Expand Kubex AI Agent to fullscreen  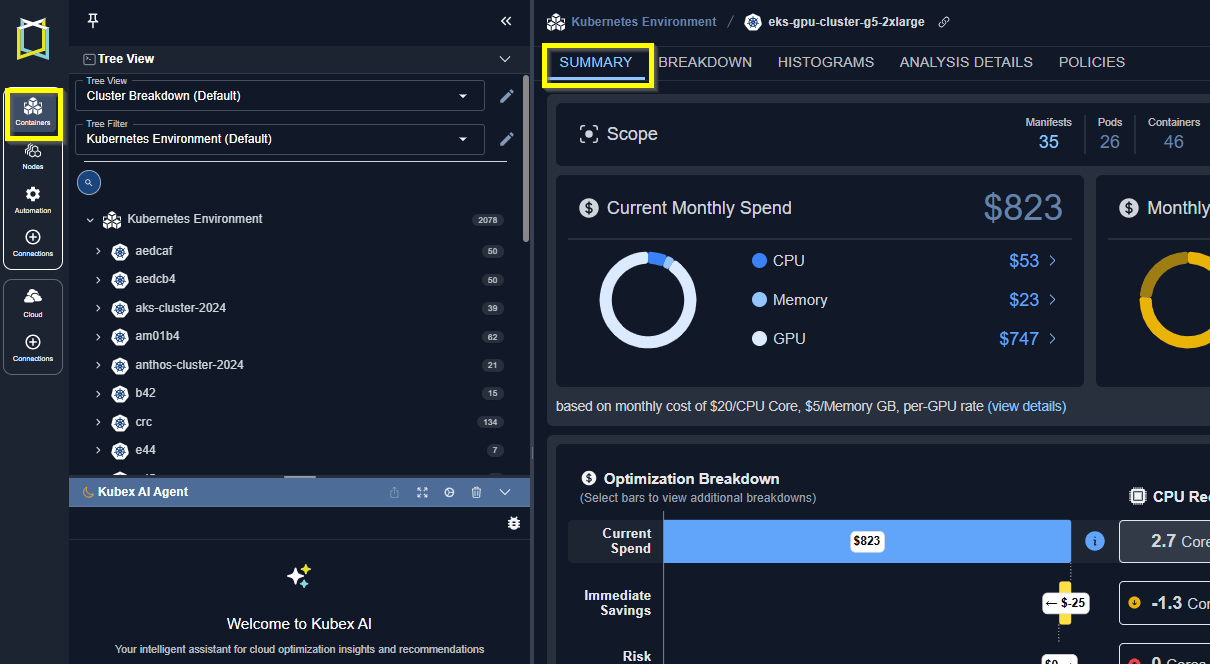click(422, 492)
